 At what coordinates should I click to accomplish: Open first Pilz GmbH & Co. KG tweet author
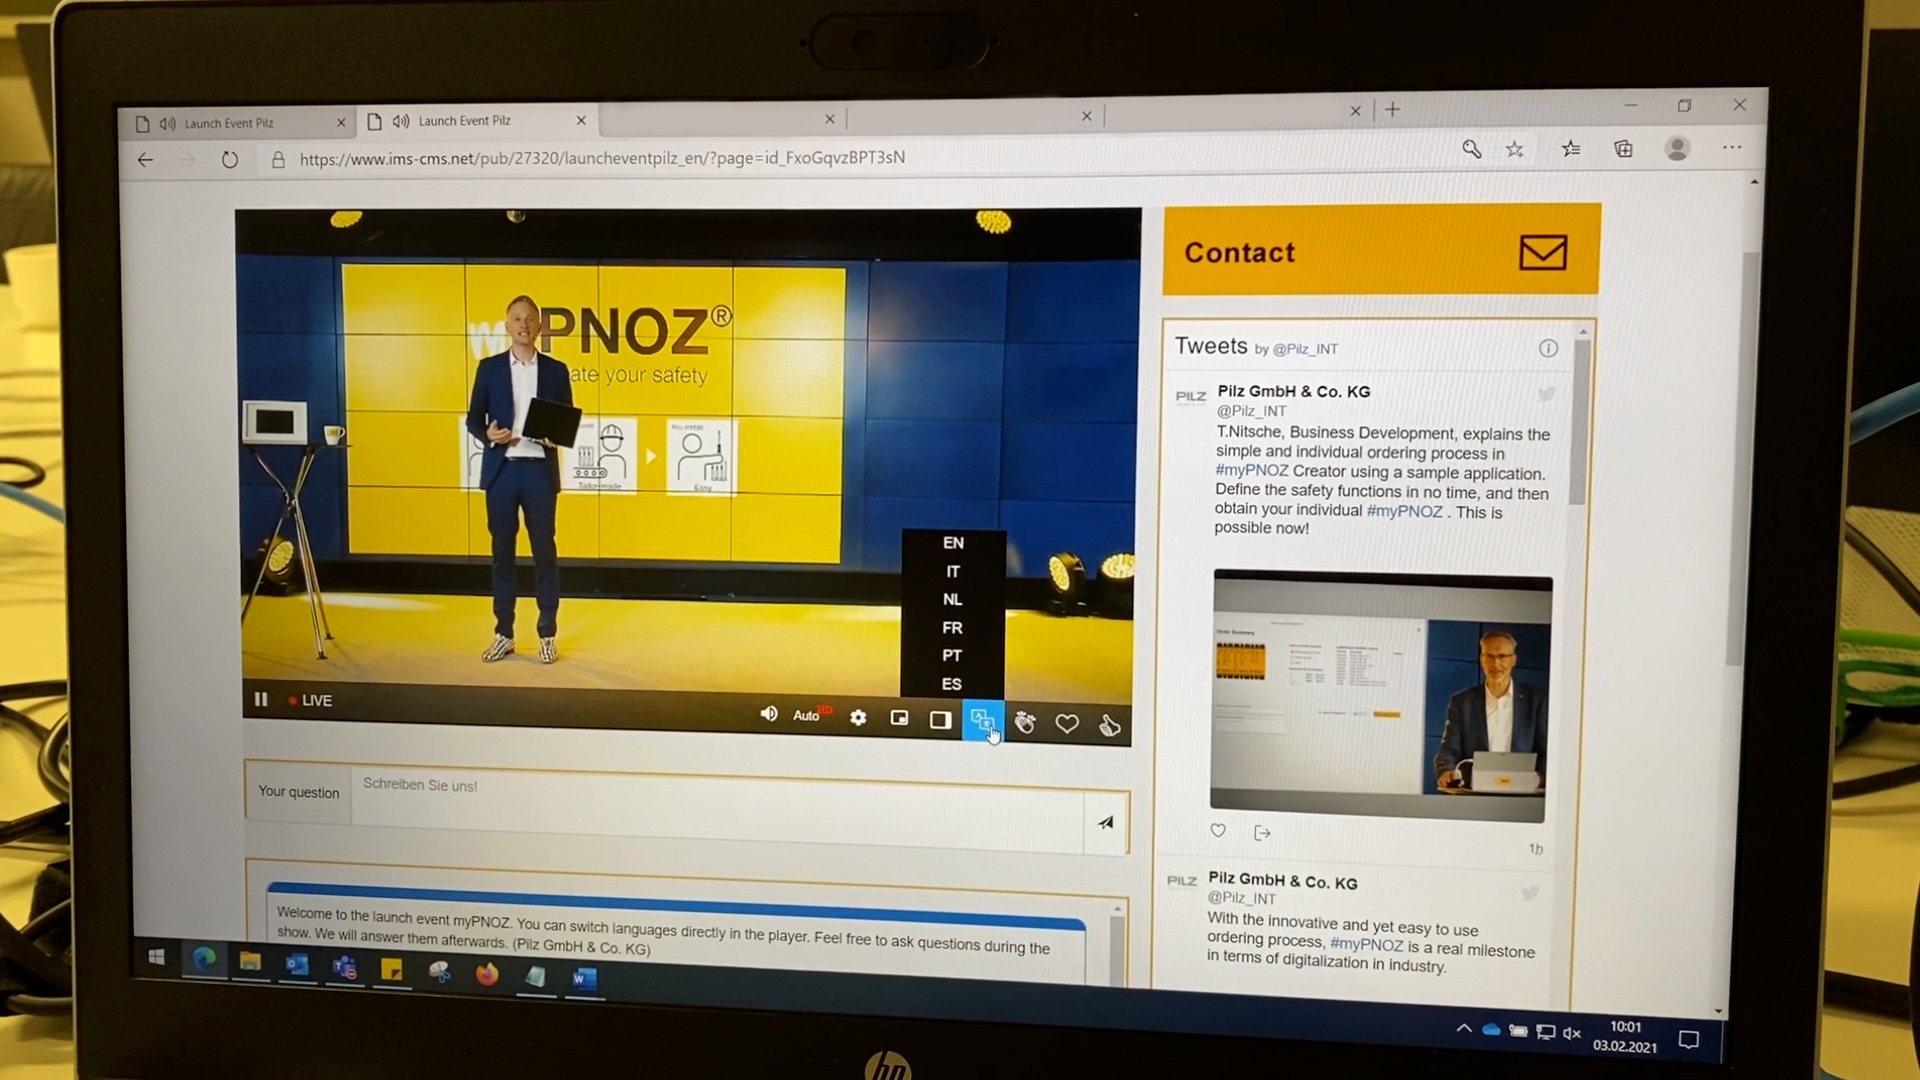coord(1294,391)
